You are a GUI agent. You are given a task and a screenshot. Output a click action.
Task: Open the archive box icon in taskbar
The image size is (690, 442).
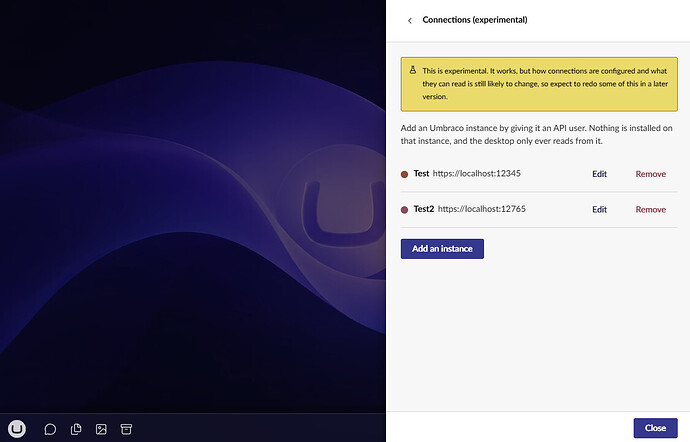[126, 429]
